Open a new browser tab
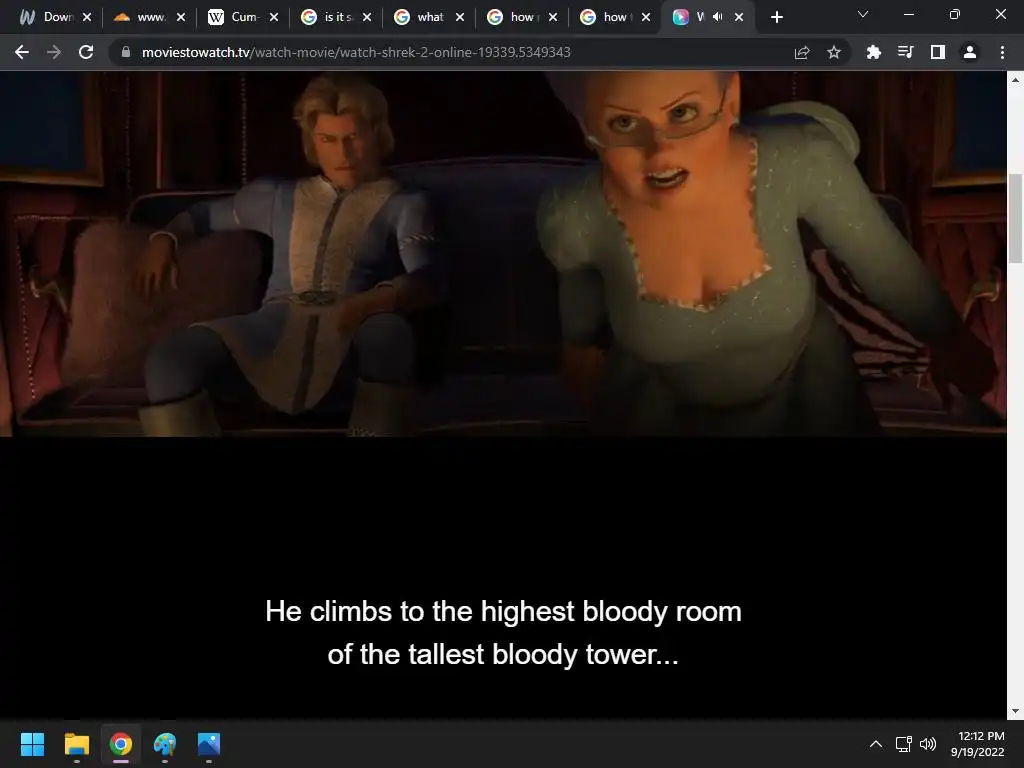 pyautogui.click(x=776, y=17)
